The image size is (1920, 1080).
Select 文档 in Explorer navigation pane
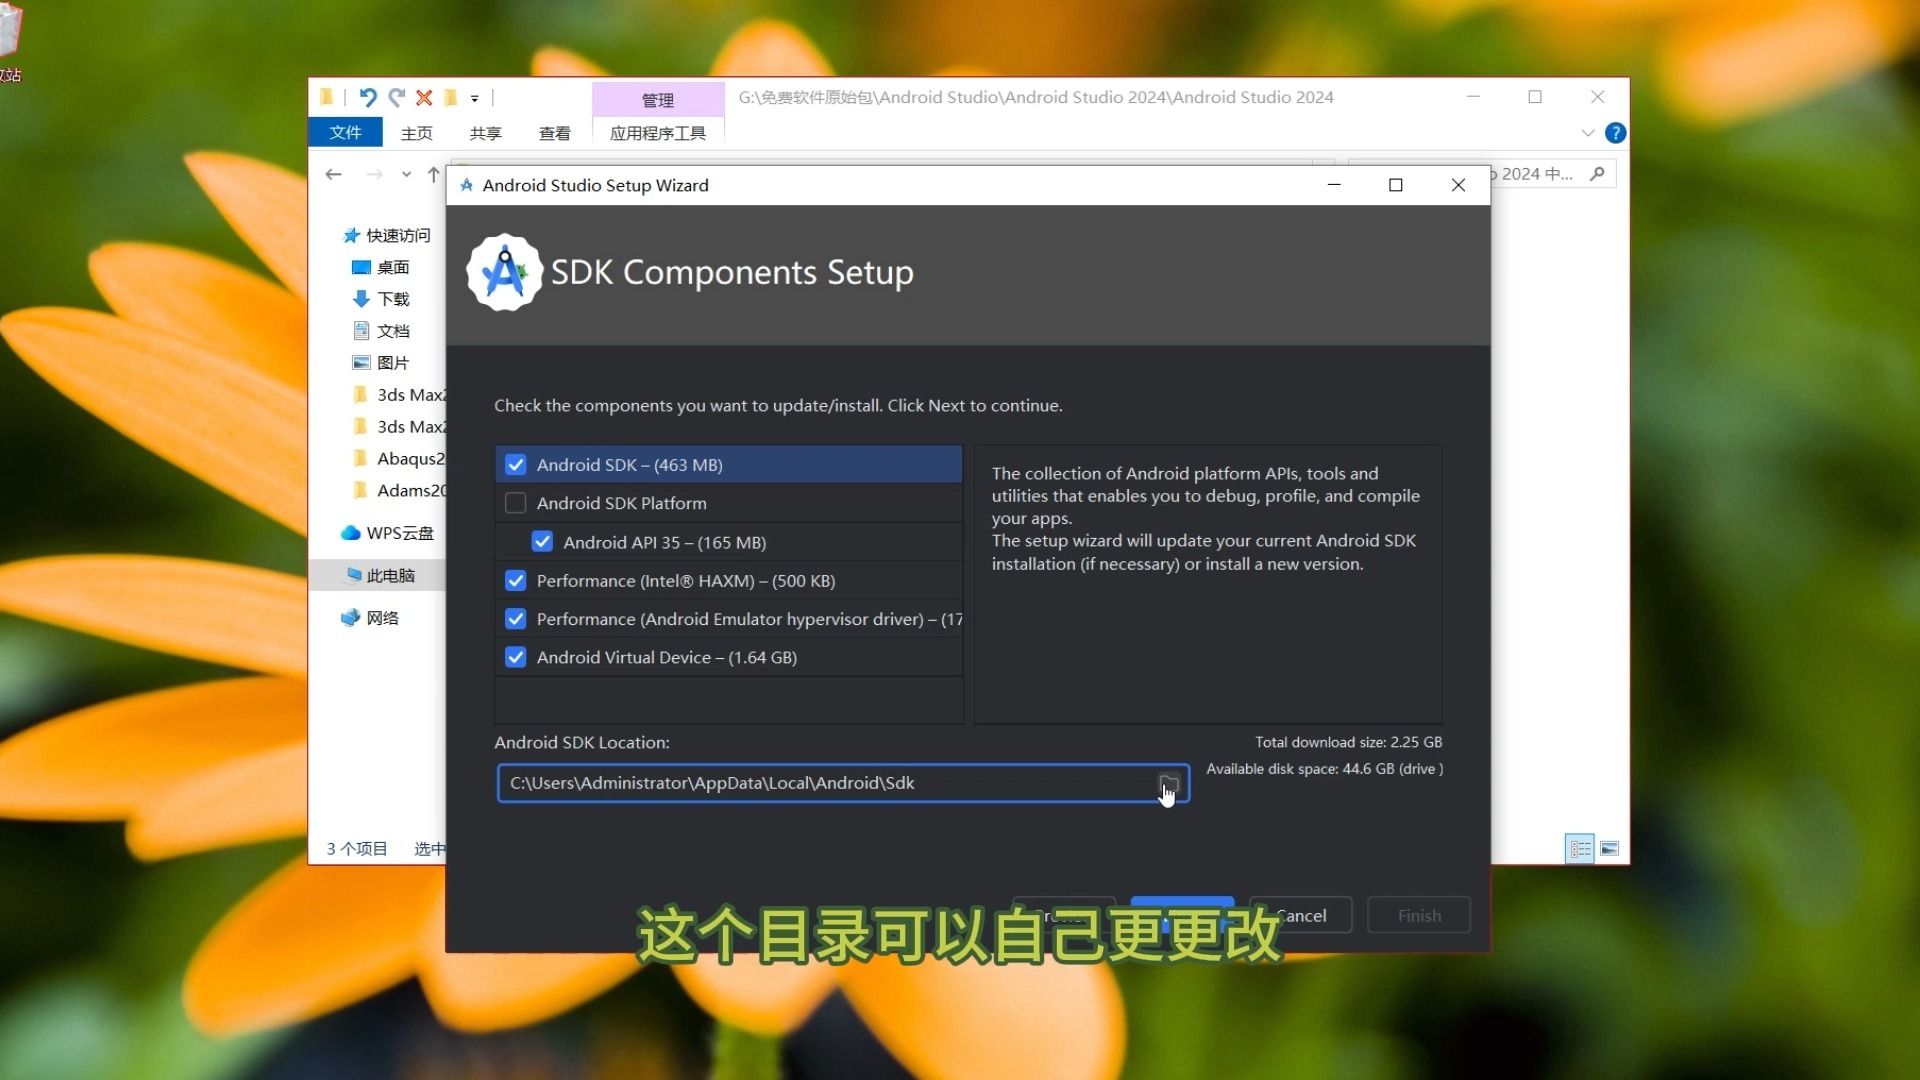pyautogui.click(x=381, y=331)
